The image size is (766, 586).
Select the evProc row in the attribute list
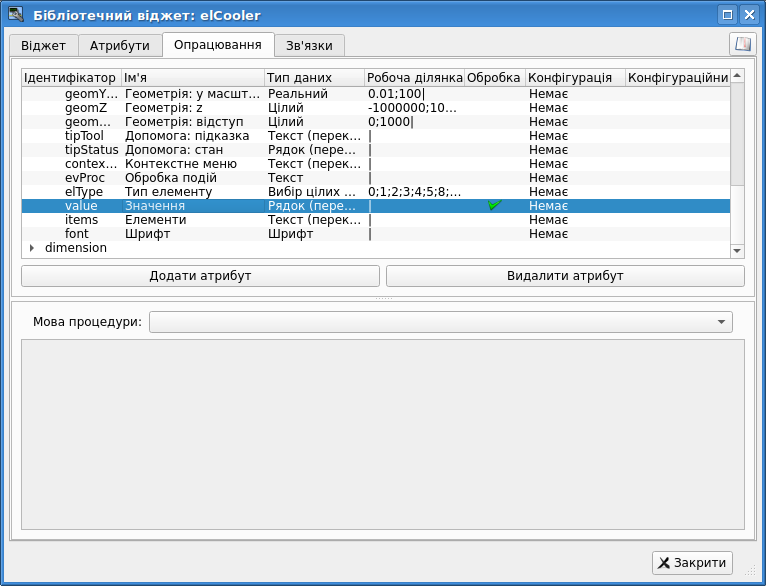coord(85,177)
